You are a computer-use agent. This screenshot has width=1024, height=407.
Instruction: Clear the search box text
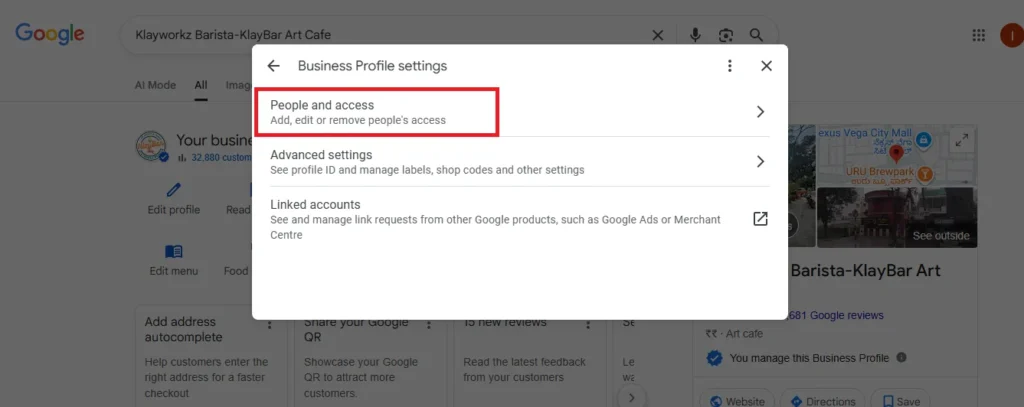tap(657, 35)
